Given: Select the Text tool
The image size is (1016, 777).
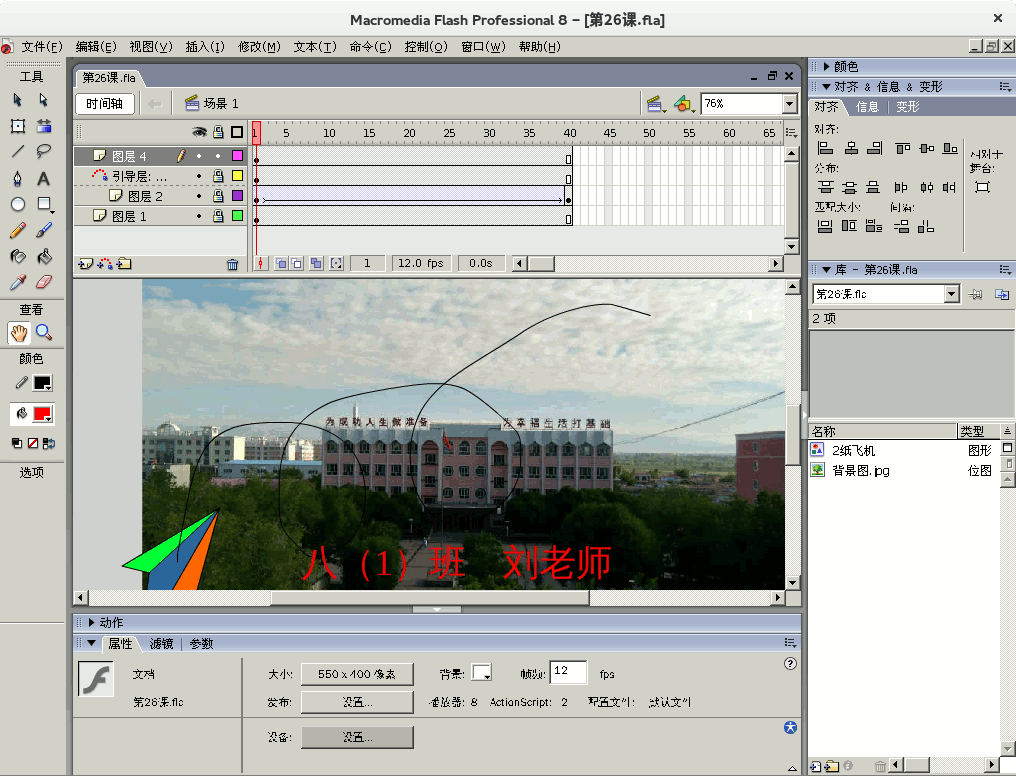Looking at the screenshot, I should pyautogui.click(x=43, y=178).
